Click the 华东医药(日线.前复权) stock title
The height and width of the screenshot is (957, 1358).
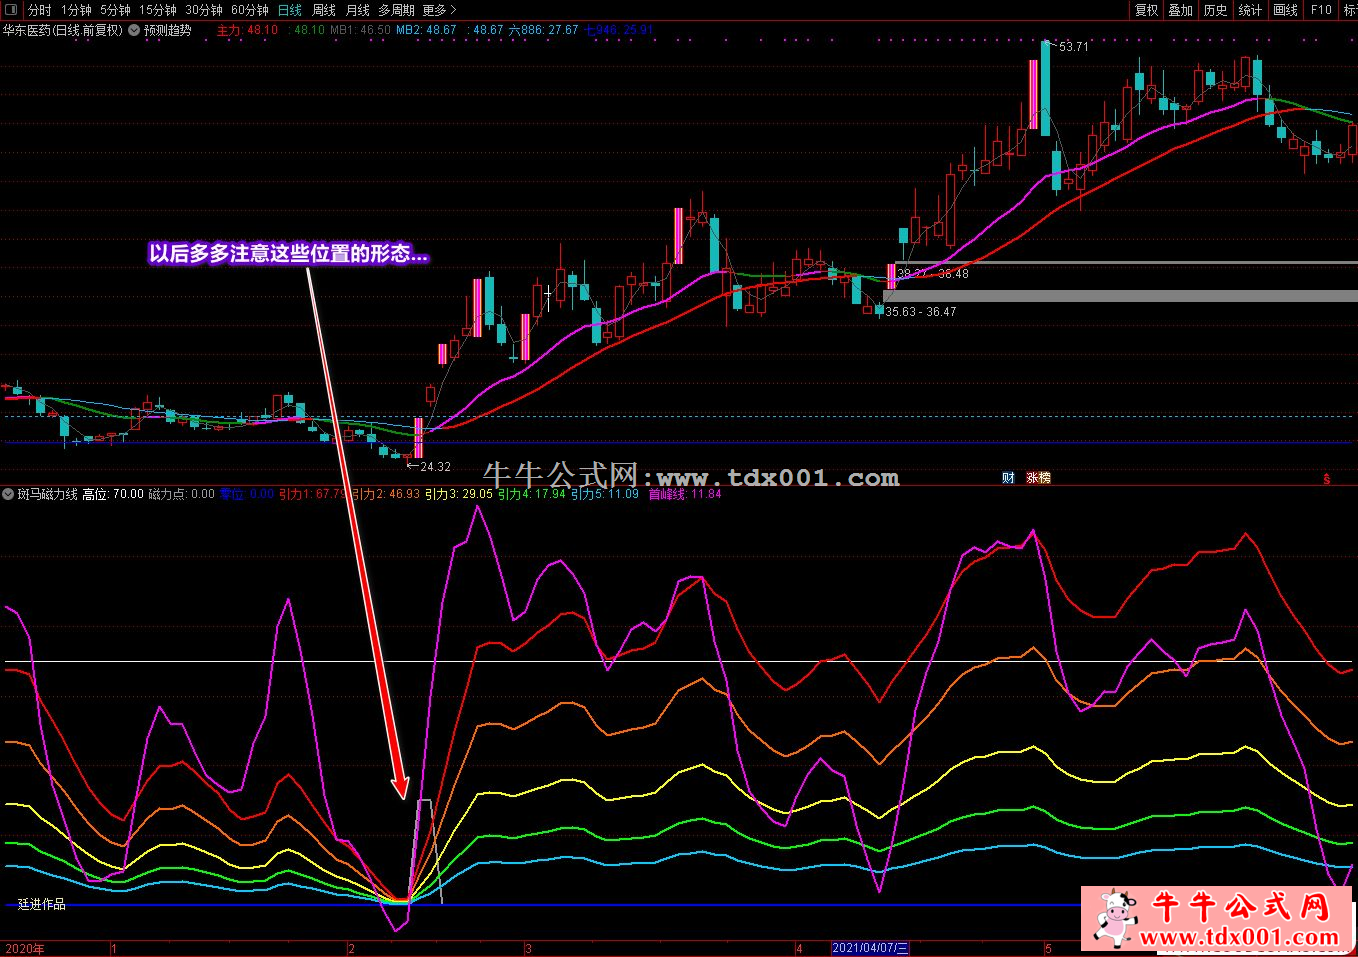[63, 30]
